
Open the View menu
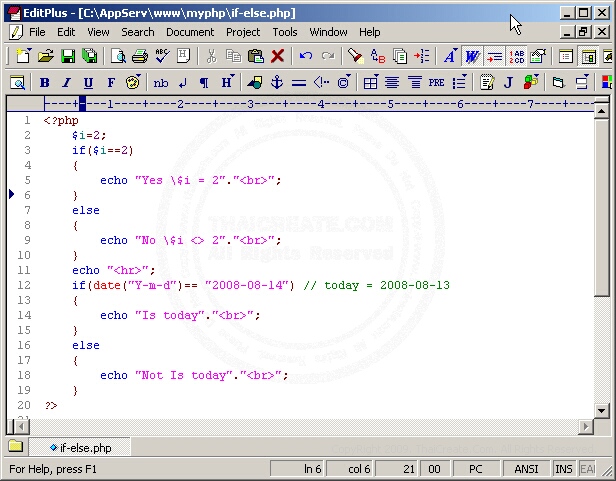pos(98,32)
